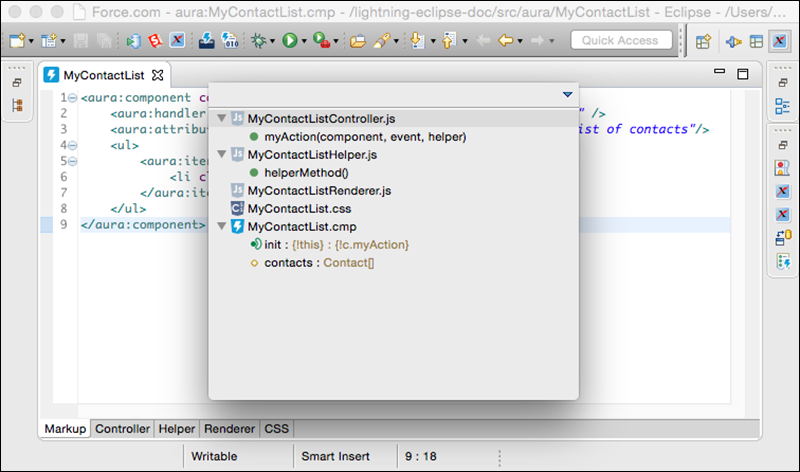Select MyContactListController.js in the outline
The image size is (800, 472).
[x=321, y=119]
